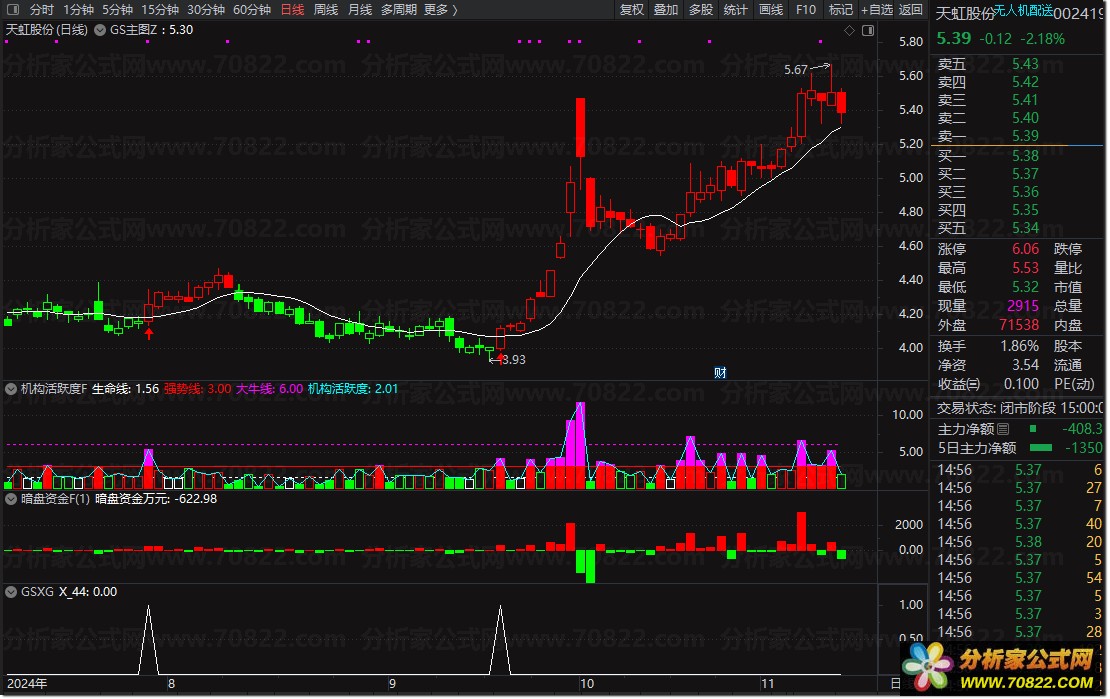Expand the 更多 periods menu
The height and width of the screenshot is (699, 1110).
(440, 10)
